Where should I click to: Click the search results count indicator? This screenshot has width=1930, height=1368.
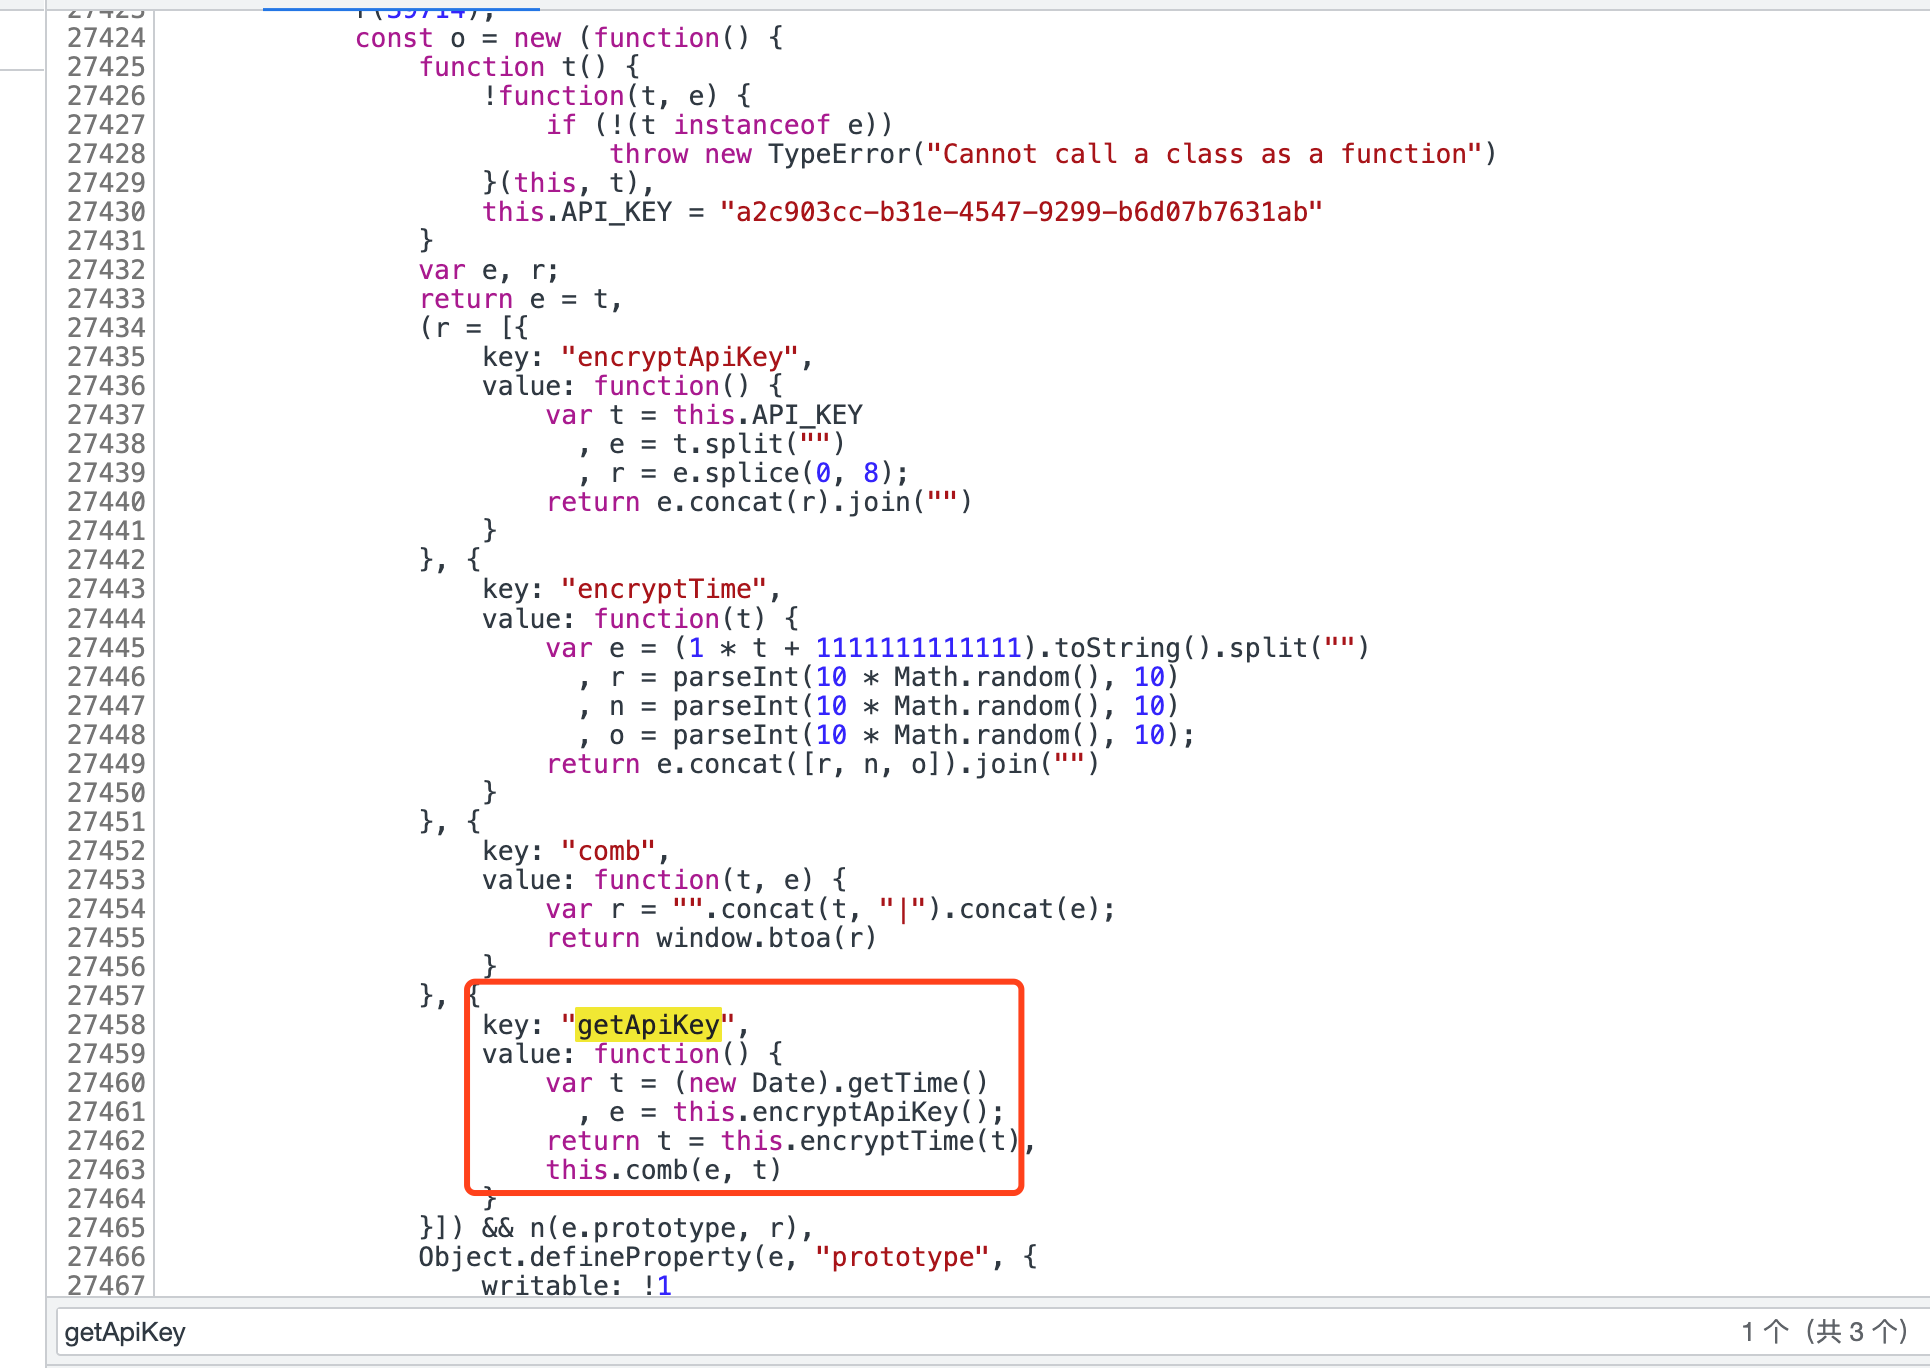pyautogui.click(x=1823, y=1332)
